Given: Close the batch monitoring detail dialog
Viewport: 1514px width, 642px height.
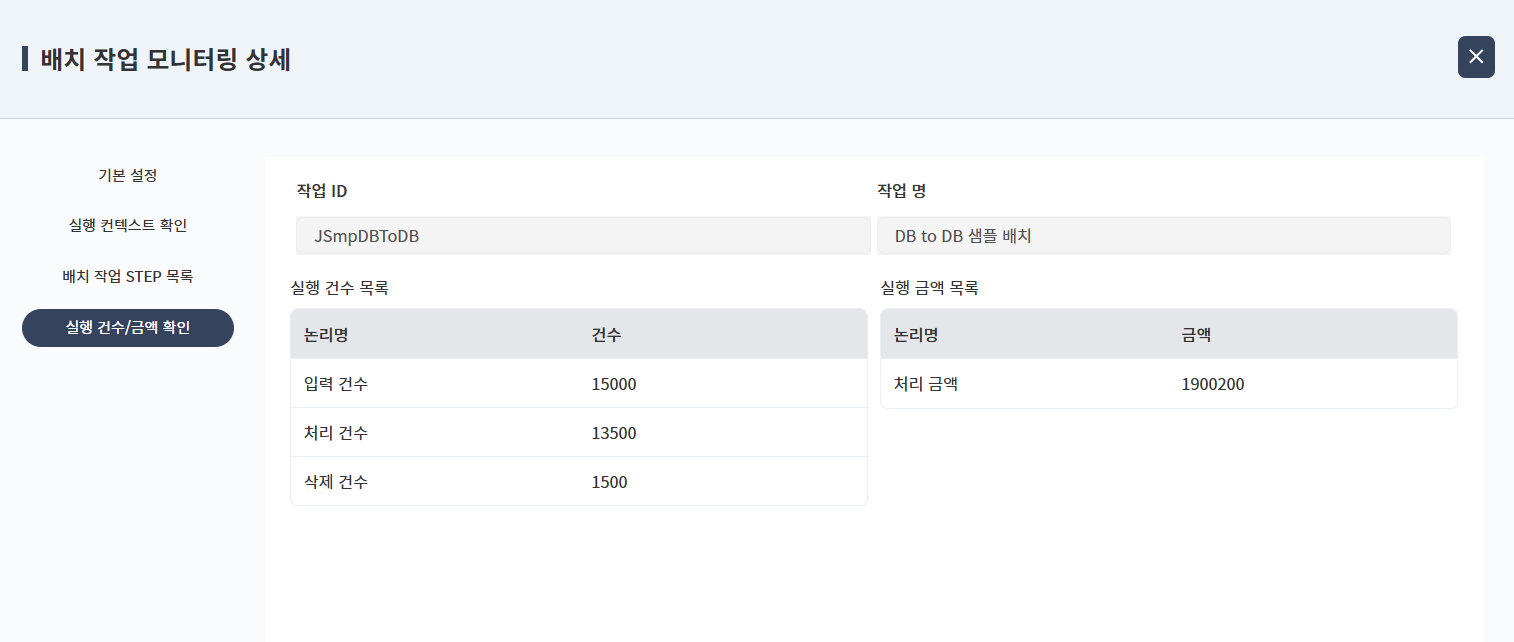Looking at the screenshot, I should click(1476, 57).
